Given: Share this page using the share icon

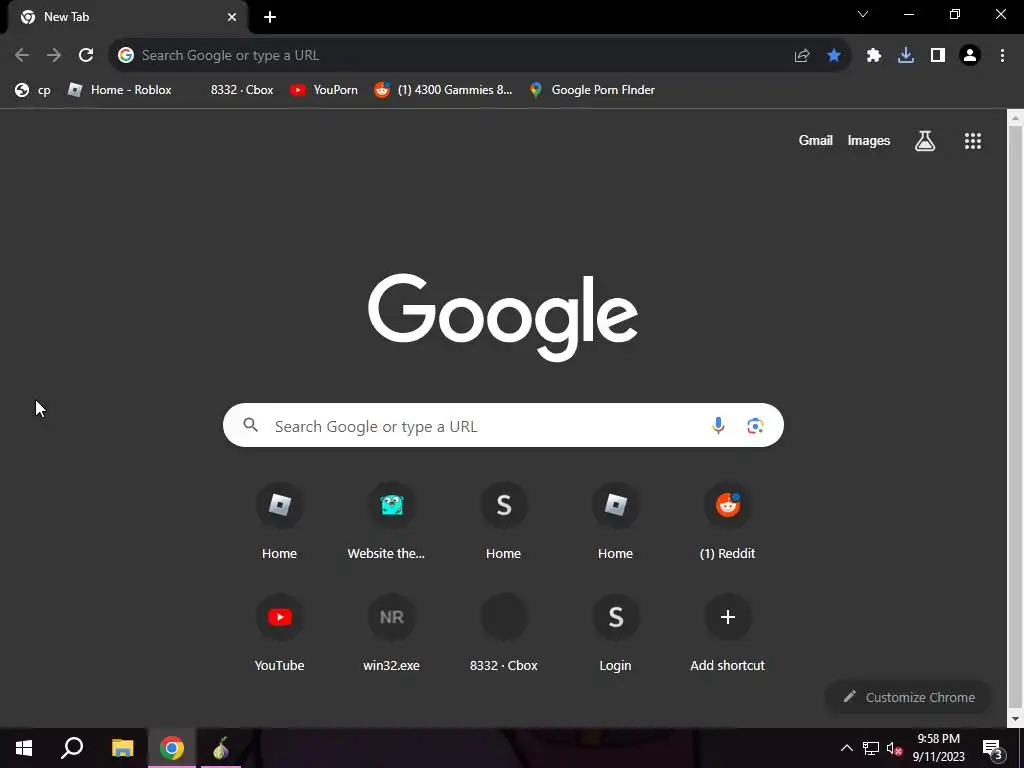Looking at the screenshot, I should click(x=802, y=56).
